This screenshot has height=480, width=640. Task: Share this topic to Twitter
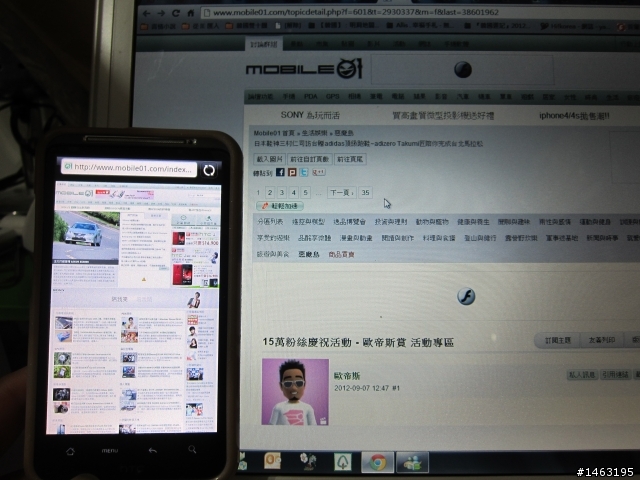point(304,172)
